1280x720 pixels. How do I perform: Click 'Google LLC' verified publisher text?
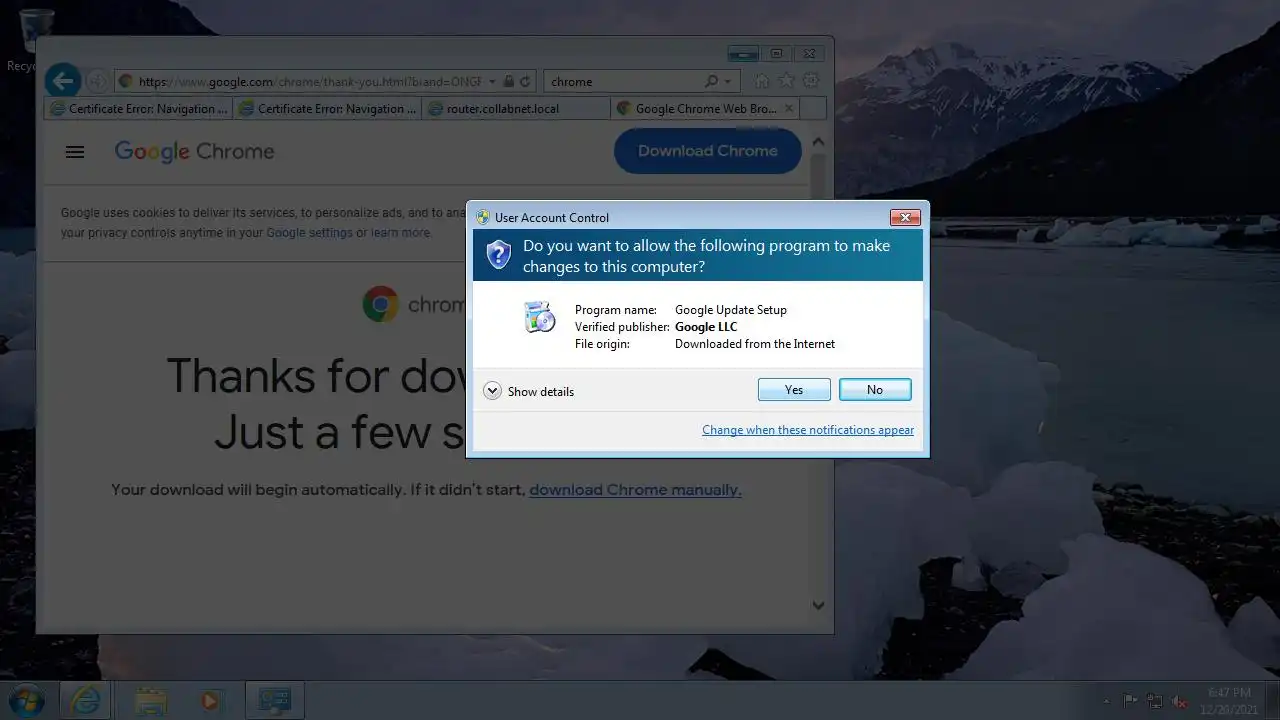(x=706, y=327)
